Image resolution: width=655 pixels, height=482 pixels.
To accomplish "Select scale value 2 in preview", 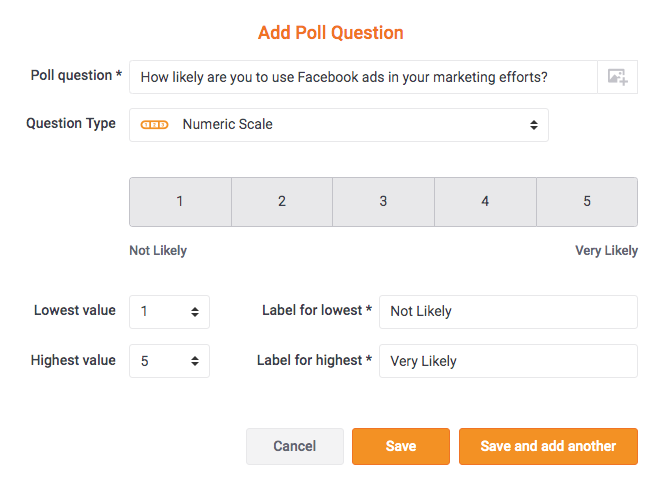I will 282,202.
